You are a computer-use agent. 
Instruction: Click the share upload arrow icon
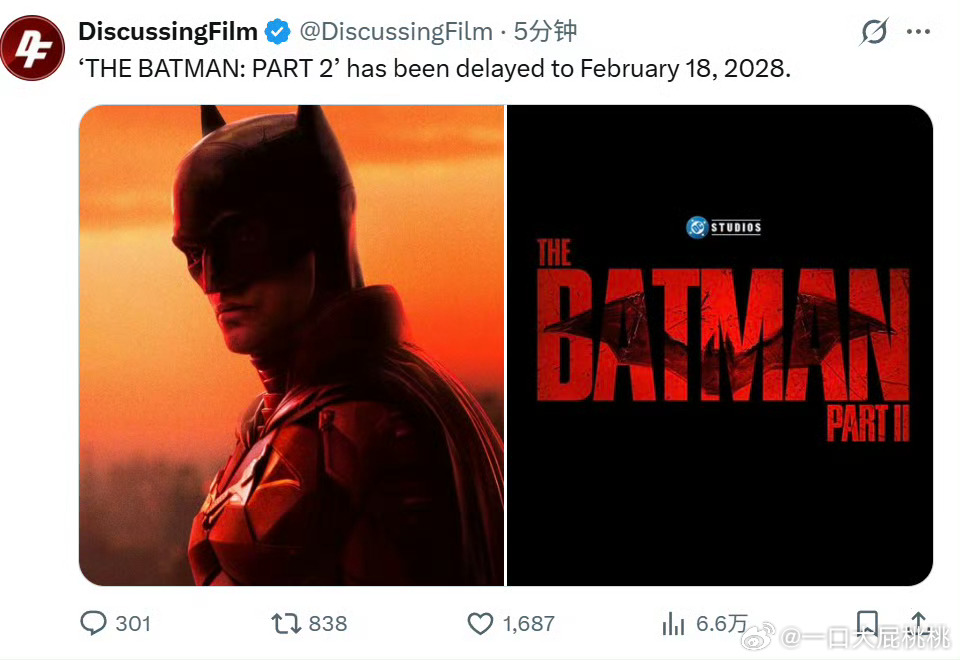coord(918,622)
